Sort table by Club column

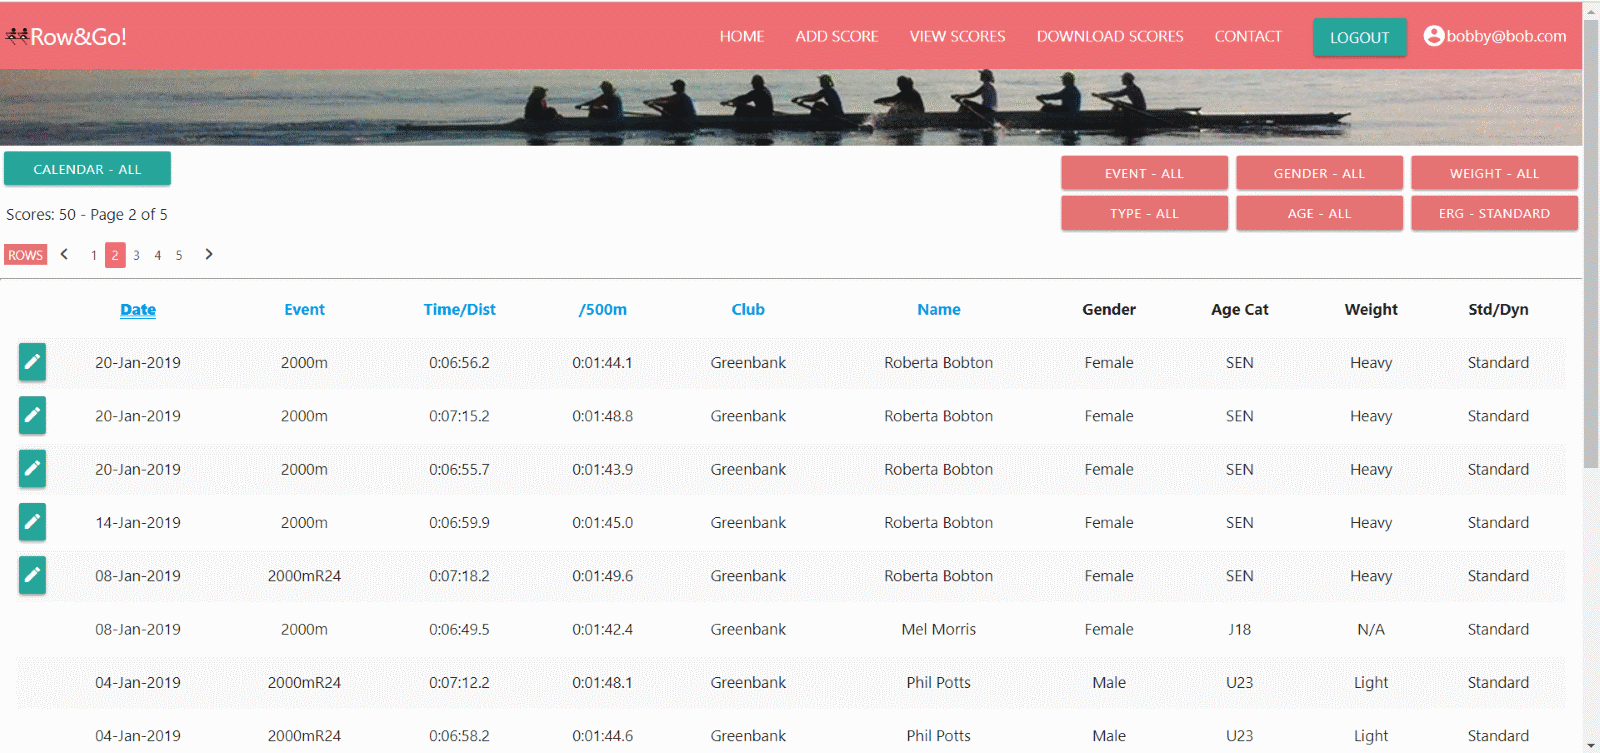click(x=748, y=310)
